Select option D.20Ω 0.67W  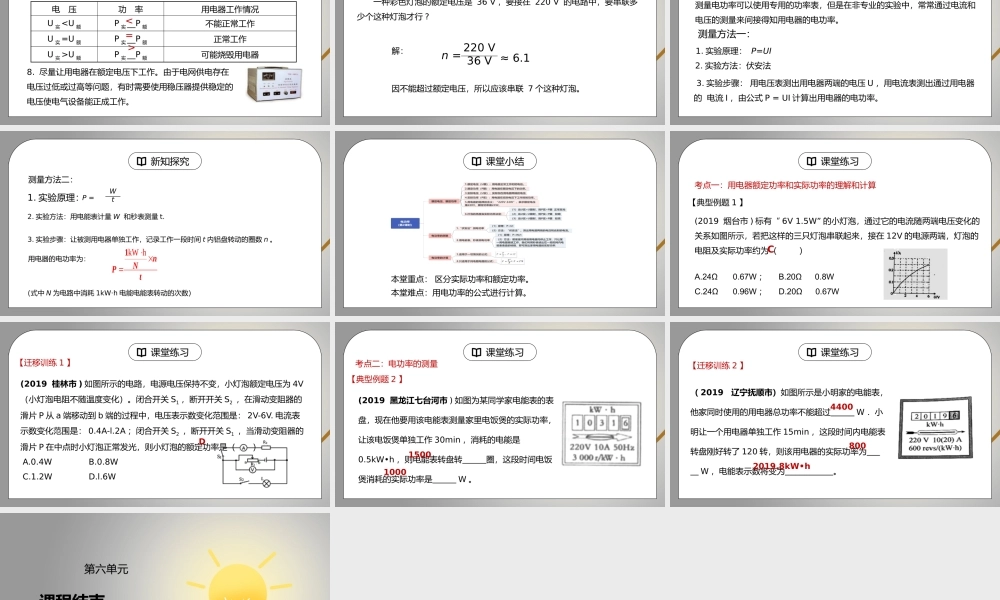(x=809, y=291)
